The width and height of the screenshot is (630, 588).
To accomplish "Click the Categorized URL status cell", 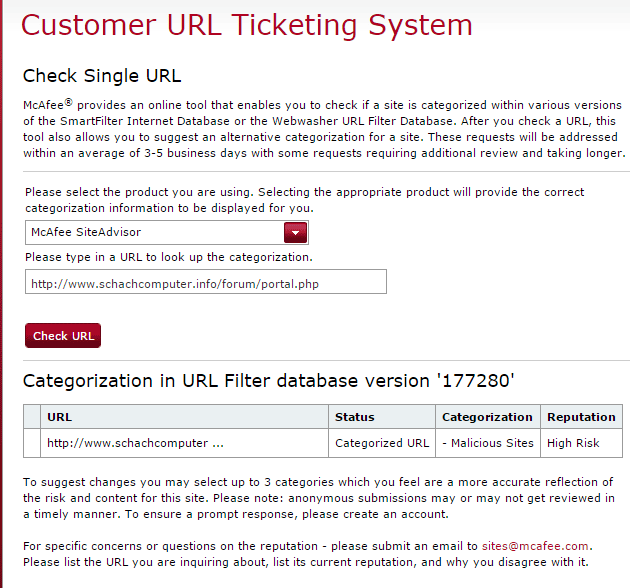I will pos(382,443).
